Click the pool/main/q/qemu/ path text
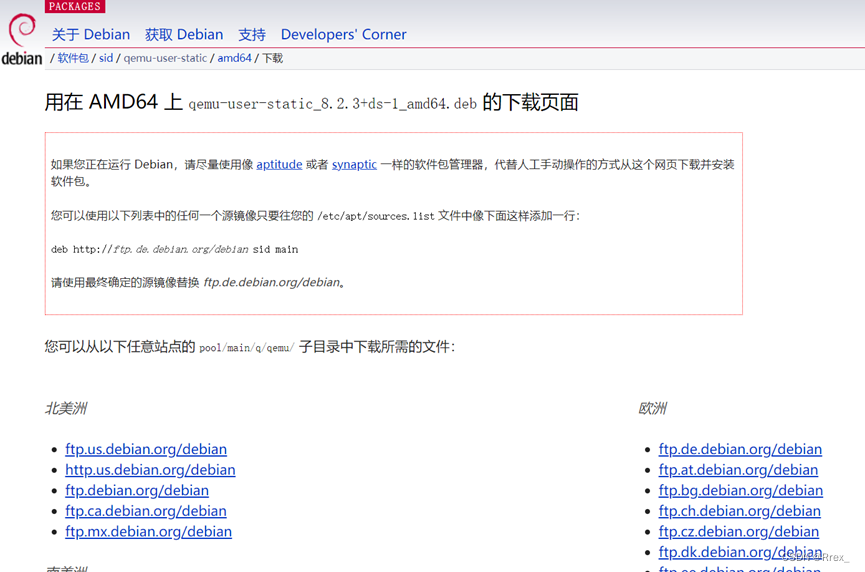Viewport: 865px width, 572px height. (x=247, y=348)
